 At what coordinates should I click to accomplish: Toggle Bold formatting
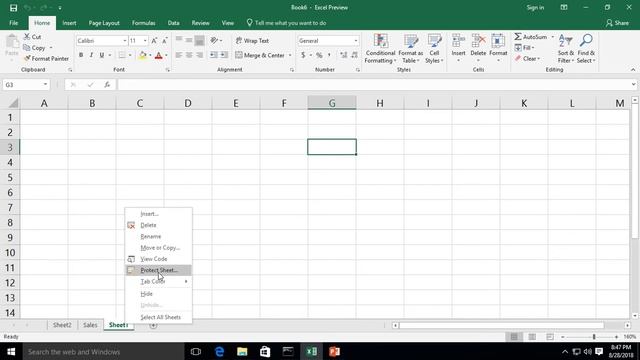click(81, 55)
